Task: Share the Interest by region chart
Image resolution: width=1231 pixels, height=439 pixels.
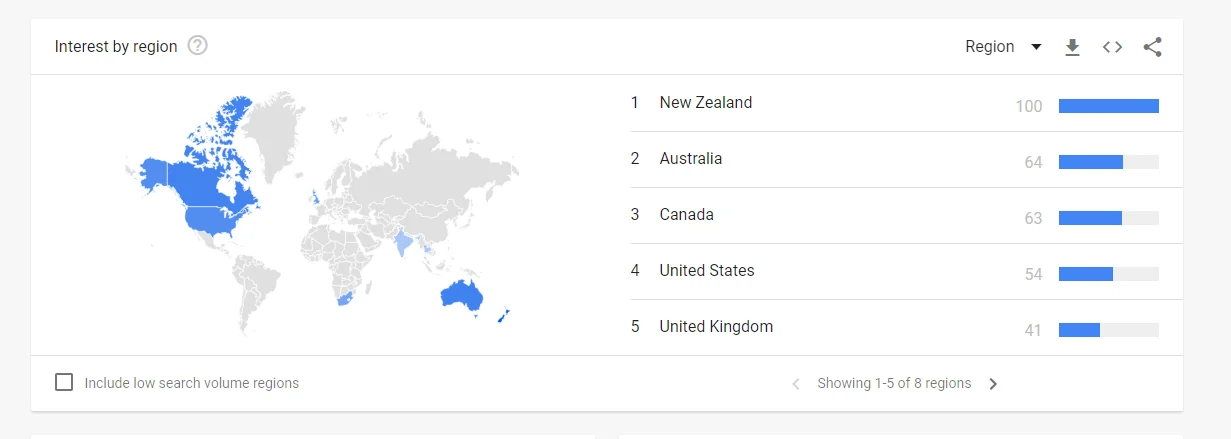Action: tap(1152, 47)
